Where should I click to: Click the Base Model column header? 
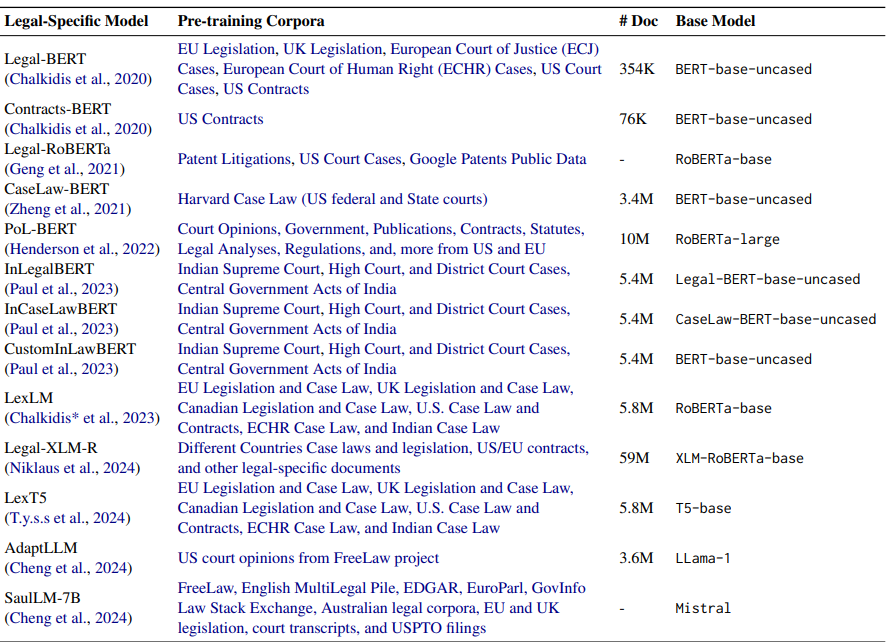(x=715, y=21)
